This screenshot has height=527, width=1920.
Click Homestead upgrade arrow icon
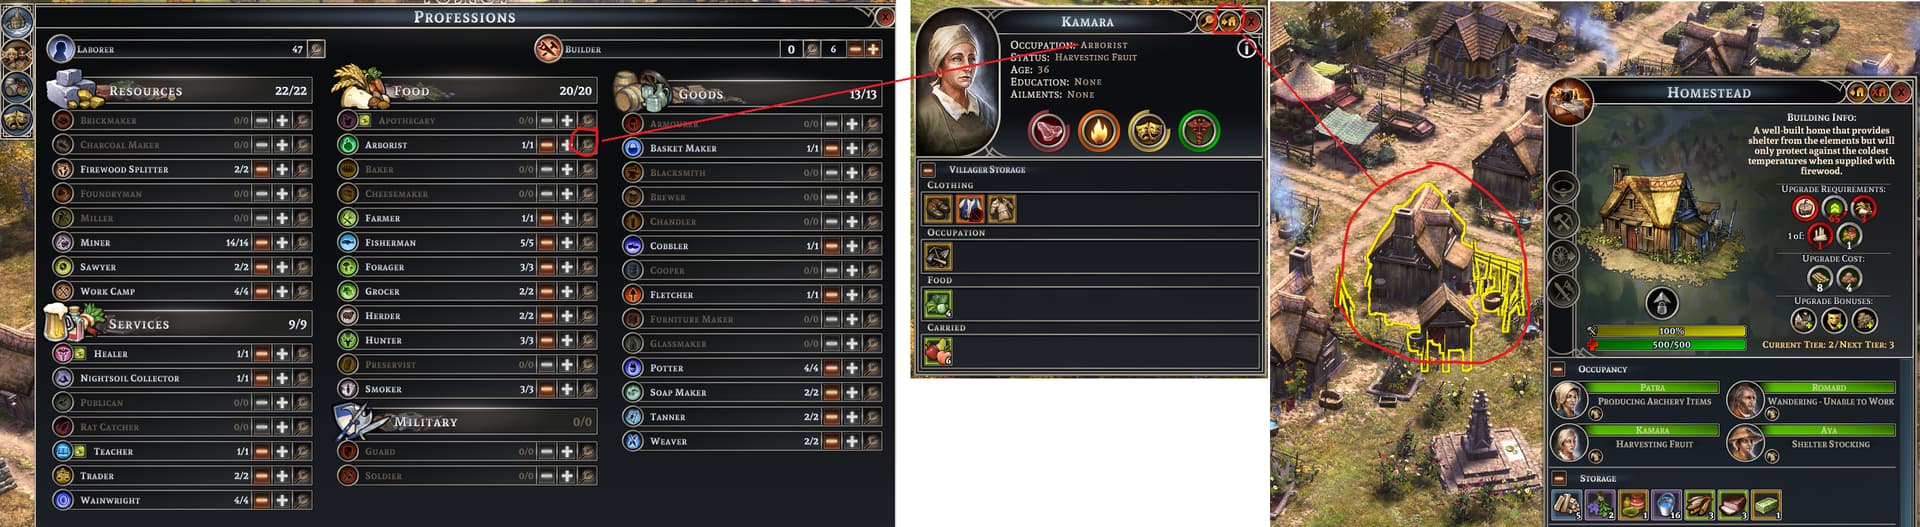coord(1661,302)
